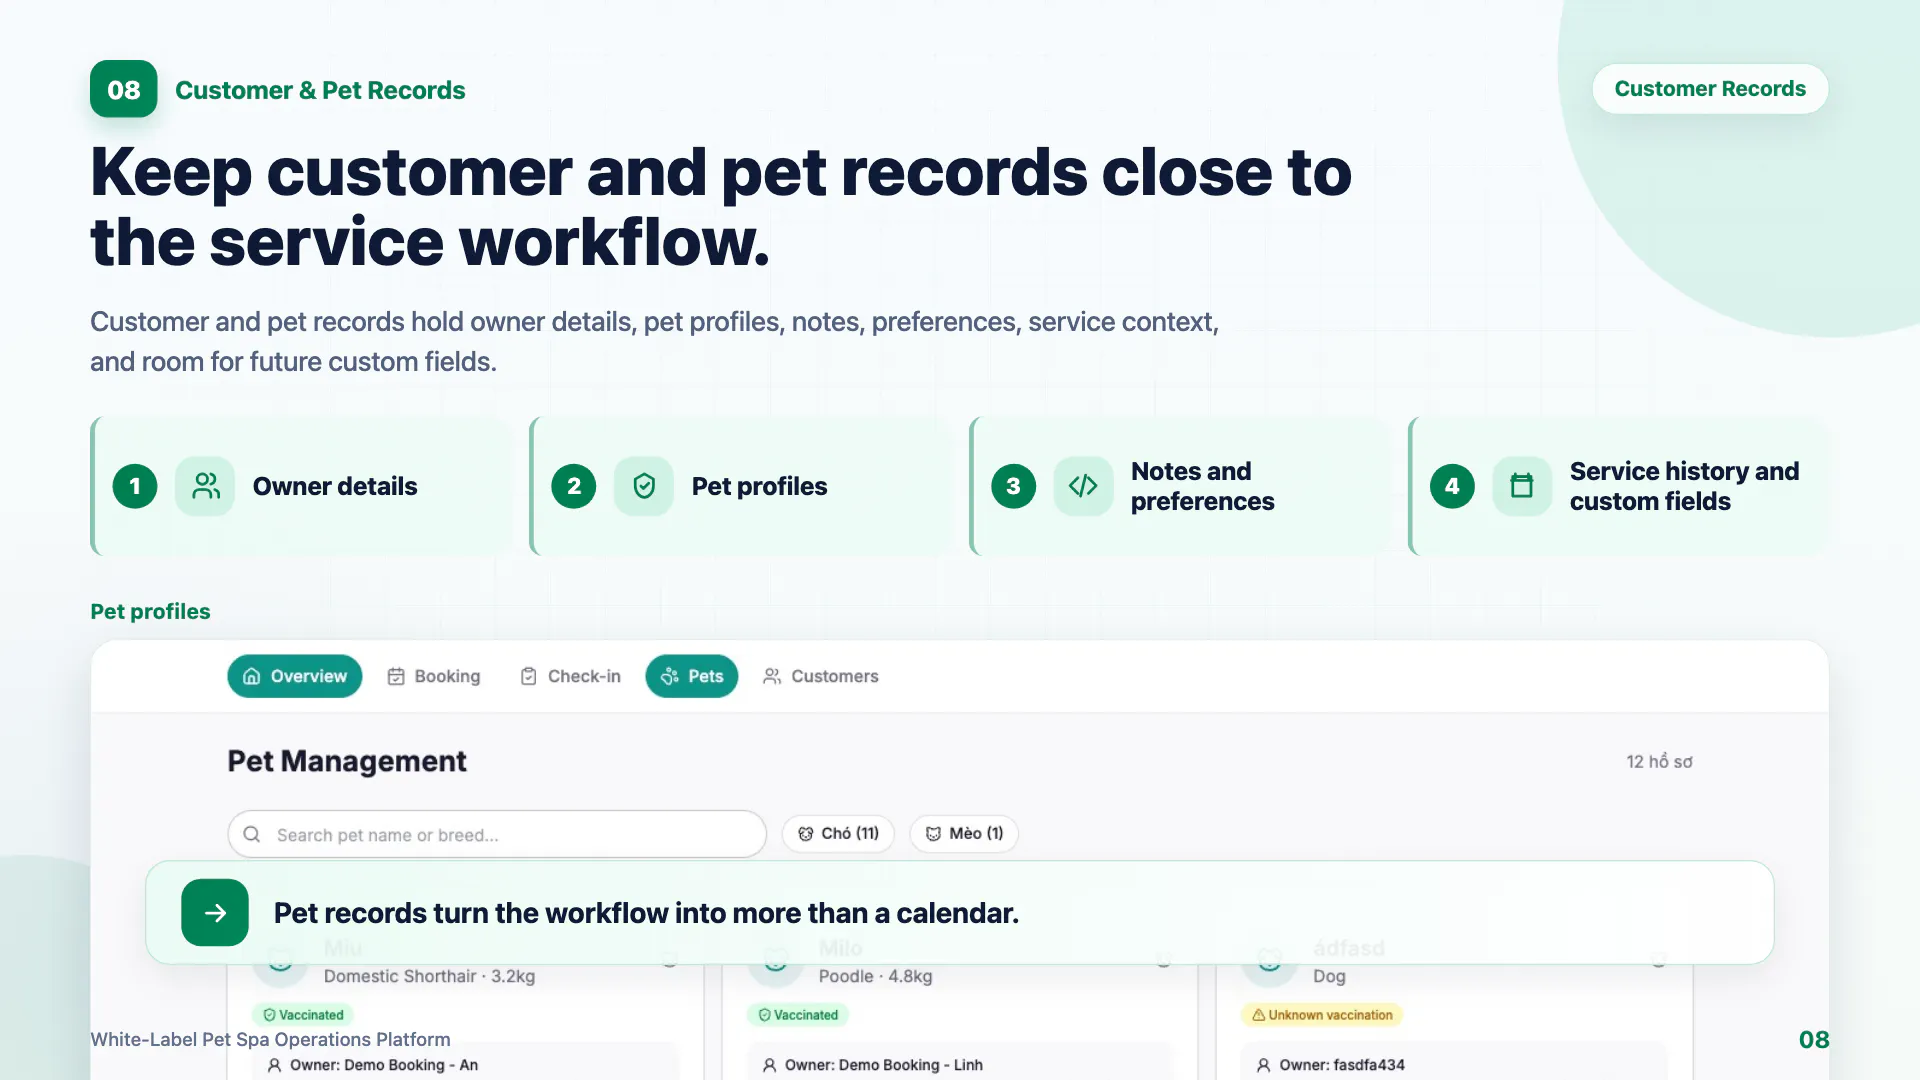Click the Vaccinated badge on the Poodle card
The width and height of the screenshot is (1920, 1080).
798,1015
